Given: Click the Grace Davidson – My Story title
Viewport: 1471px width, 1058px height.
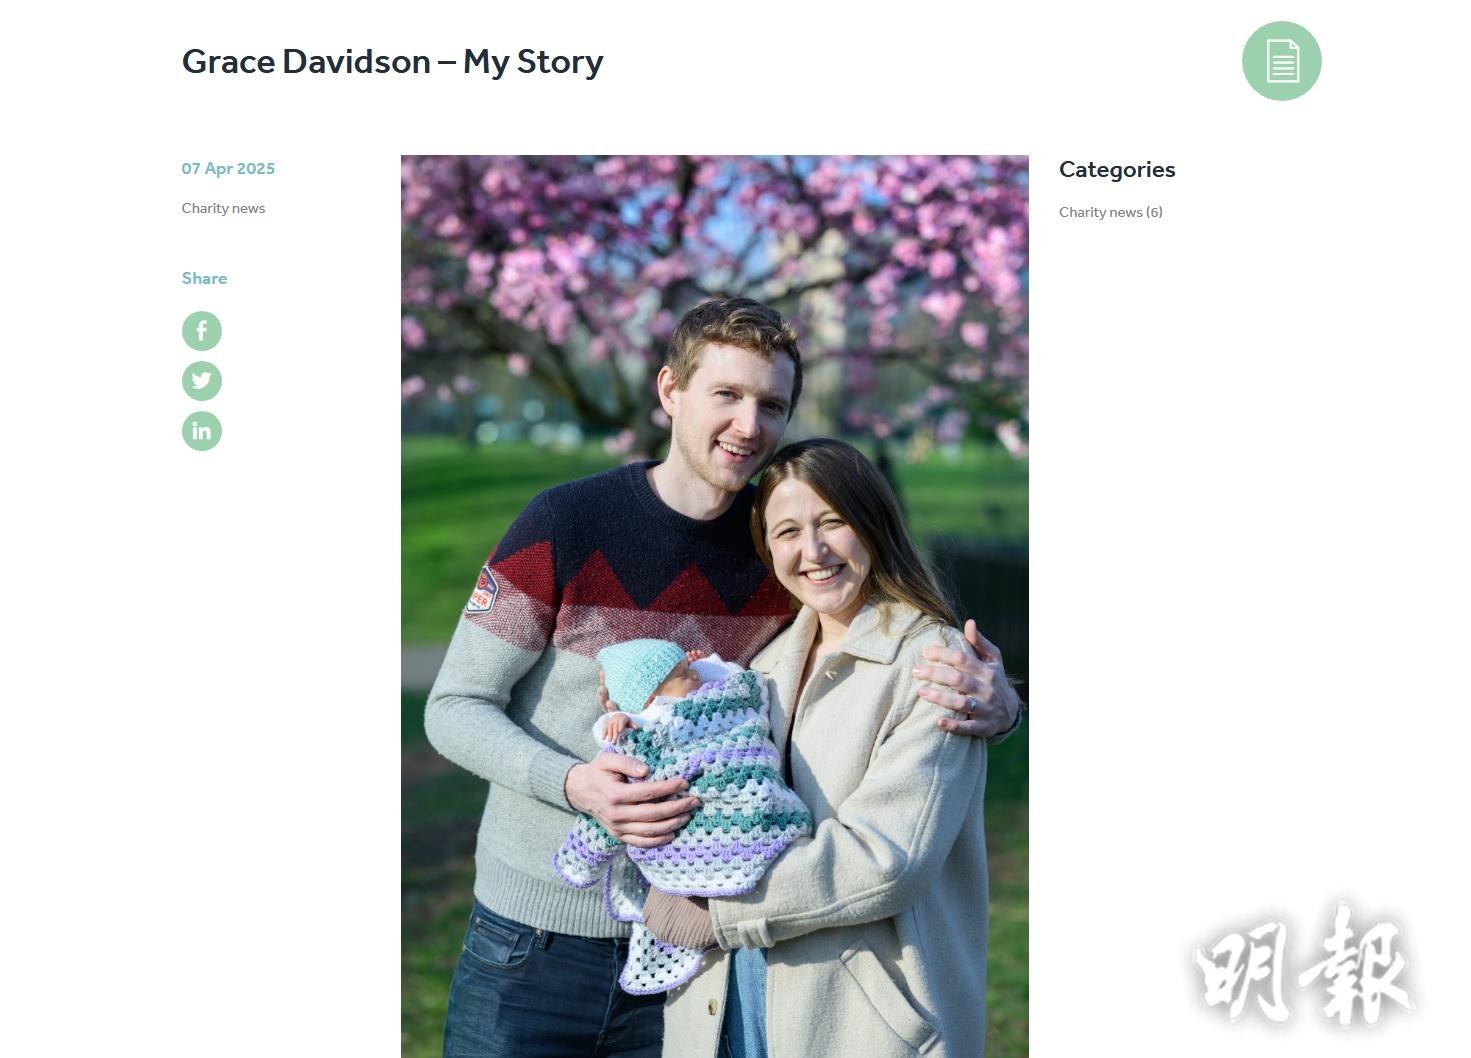Looking at the screenshot, I should tap(392, 62).
